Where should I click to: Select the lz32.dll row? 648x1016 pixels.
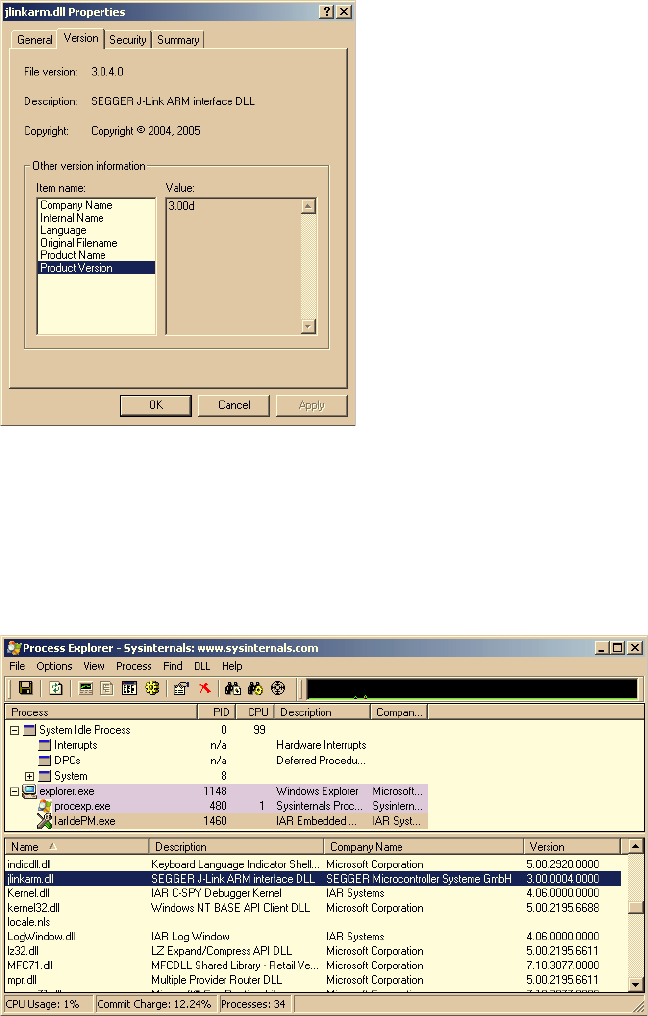point(313,951)
